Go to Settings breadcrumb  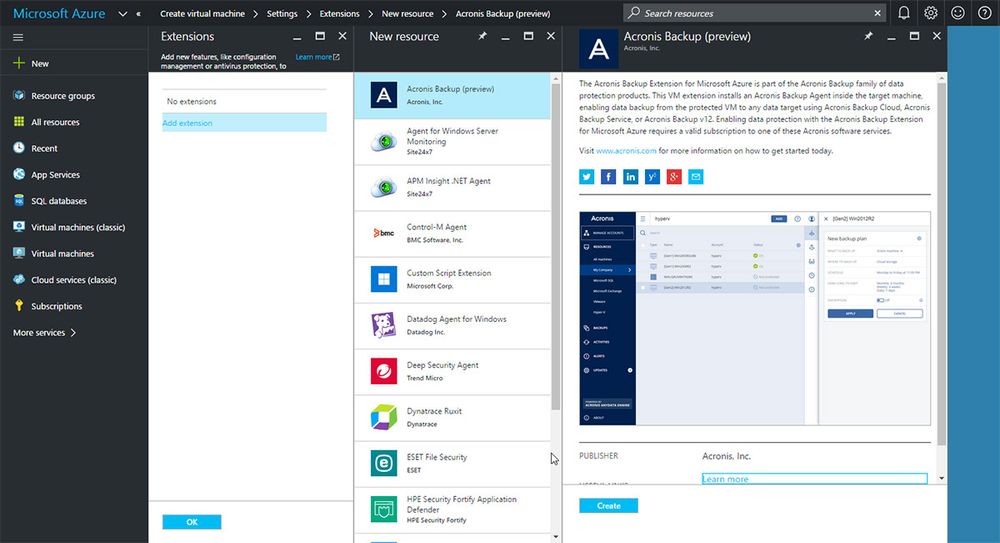282,13
